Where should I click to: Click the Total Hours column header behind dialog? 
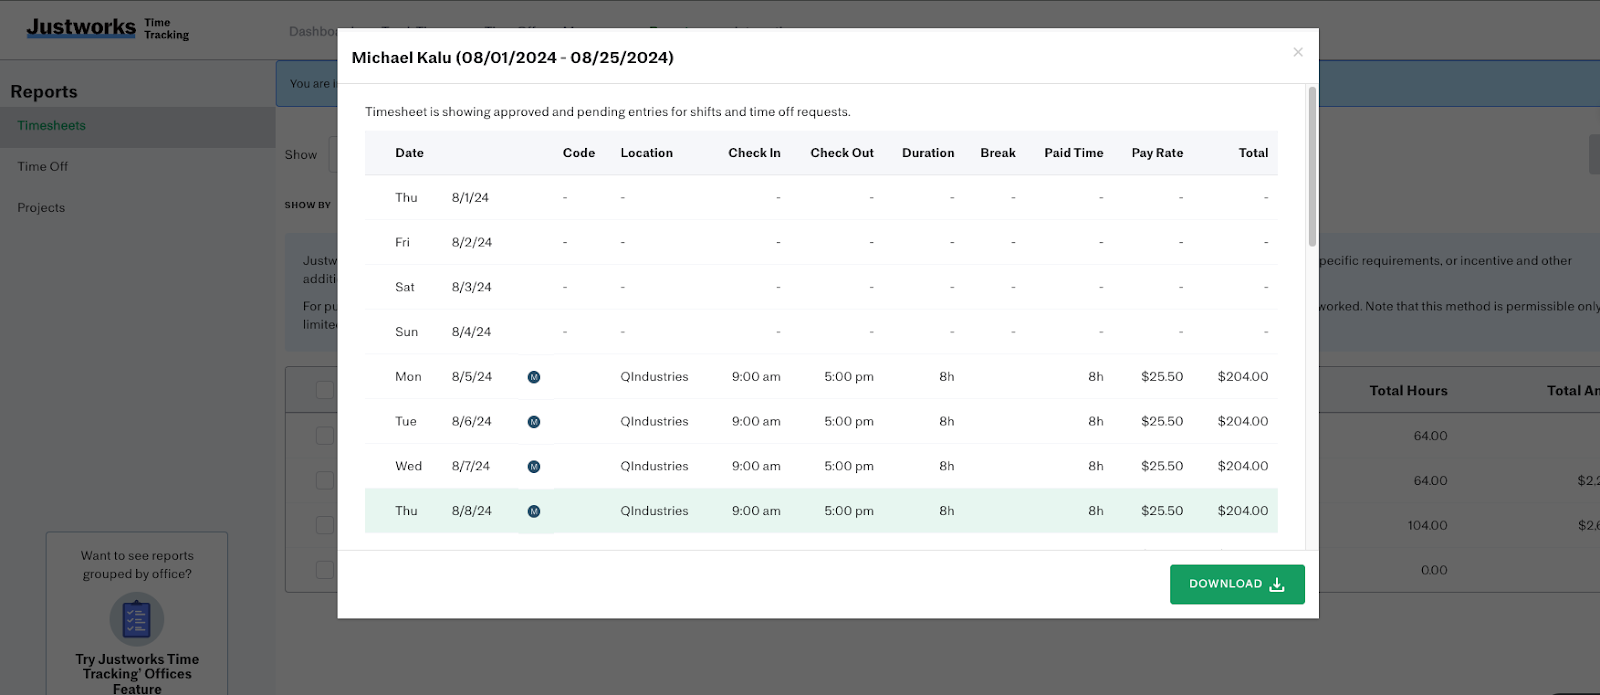(1408, 391)
